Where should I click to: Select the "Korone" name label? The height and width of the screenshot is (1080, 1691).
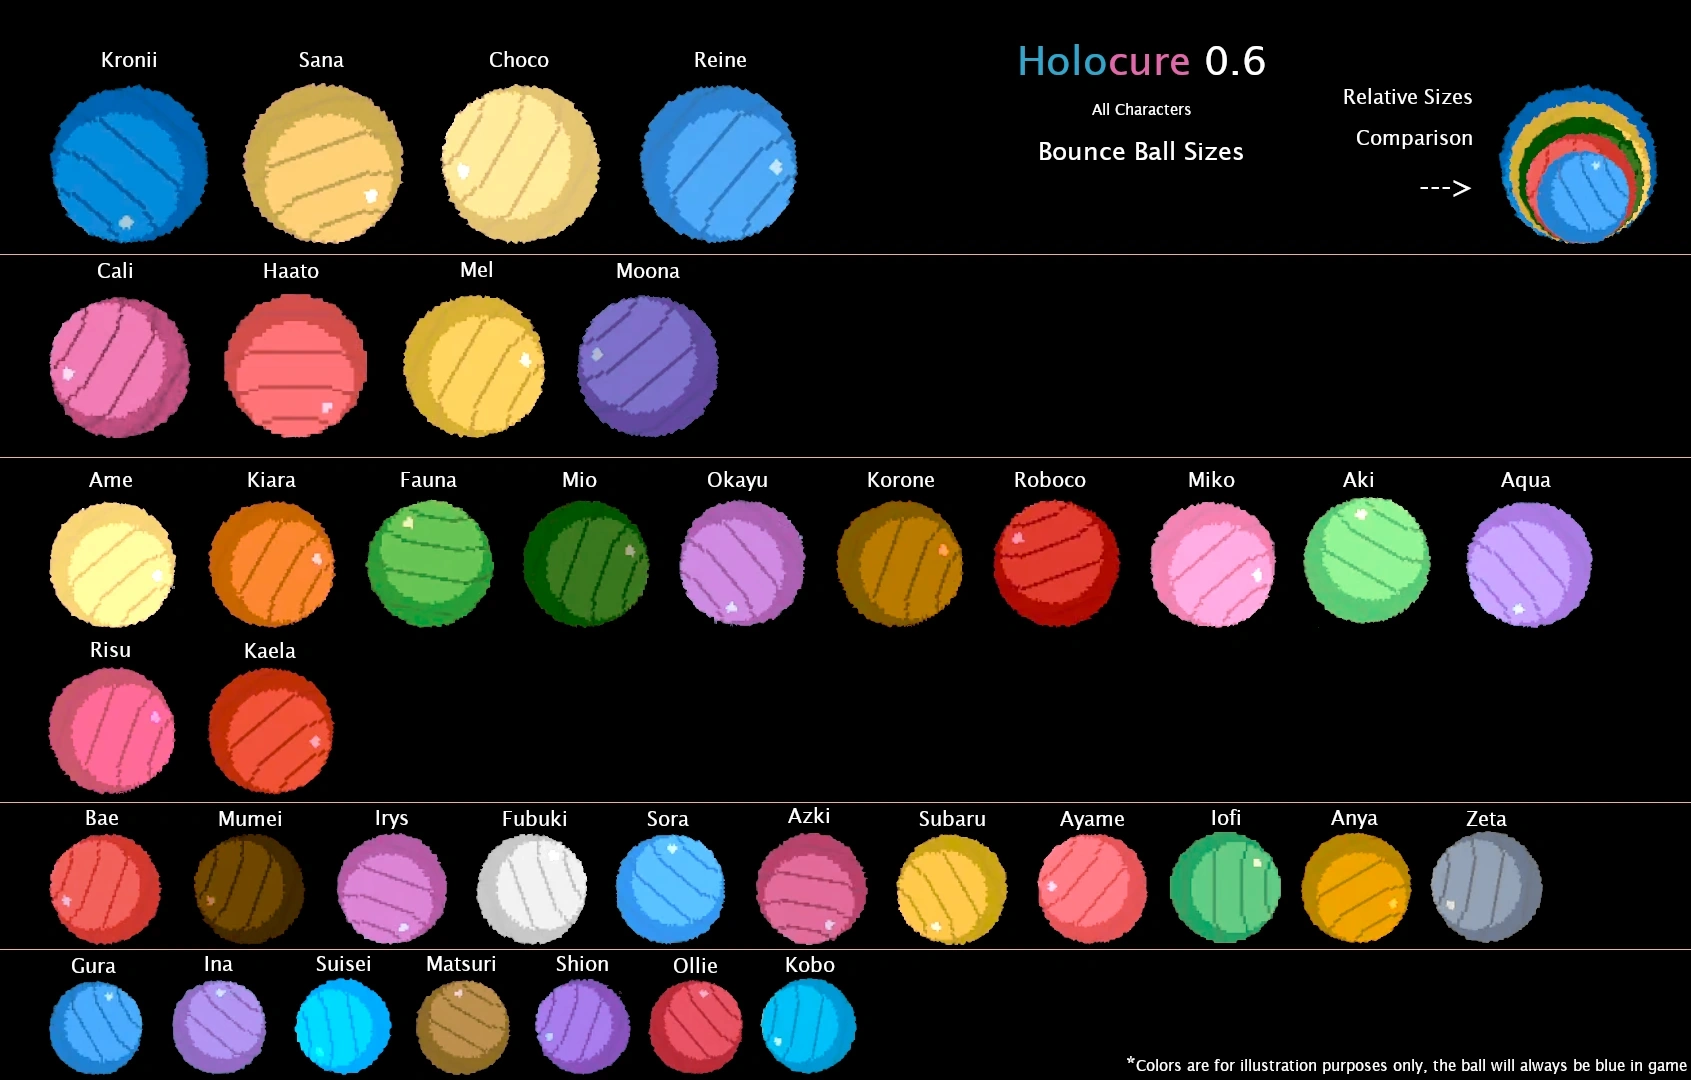tap(901, 480)
